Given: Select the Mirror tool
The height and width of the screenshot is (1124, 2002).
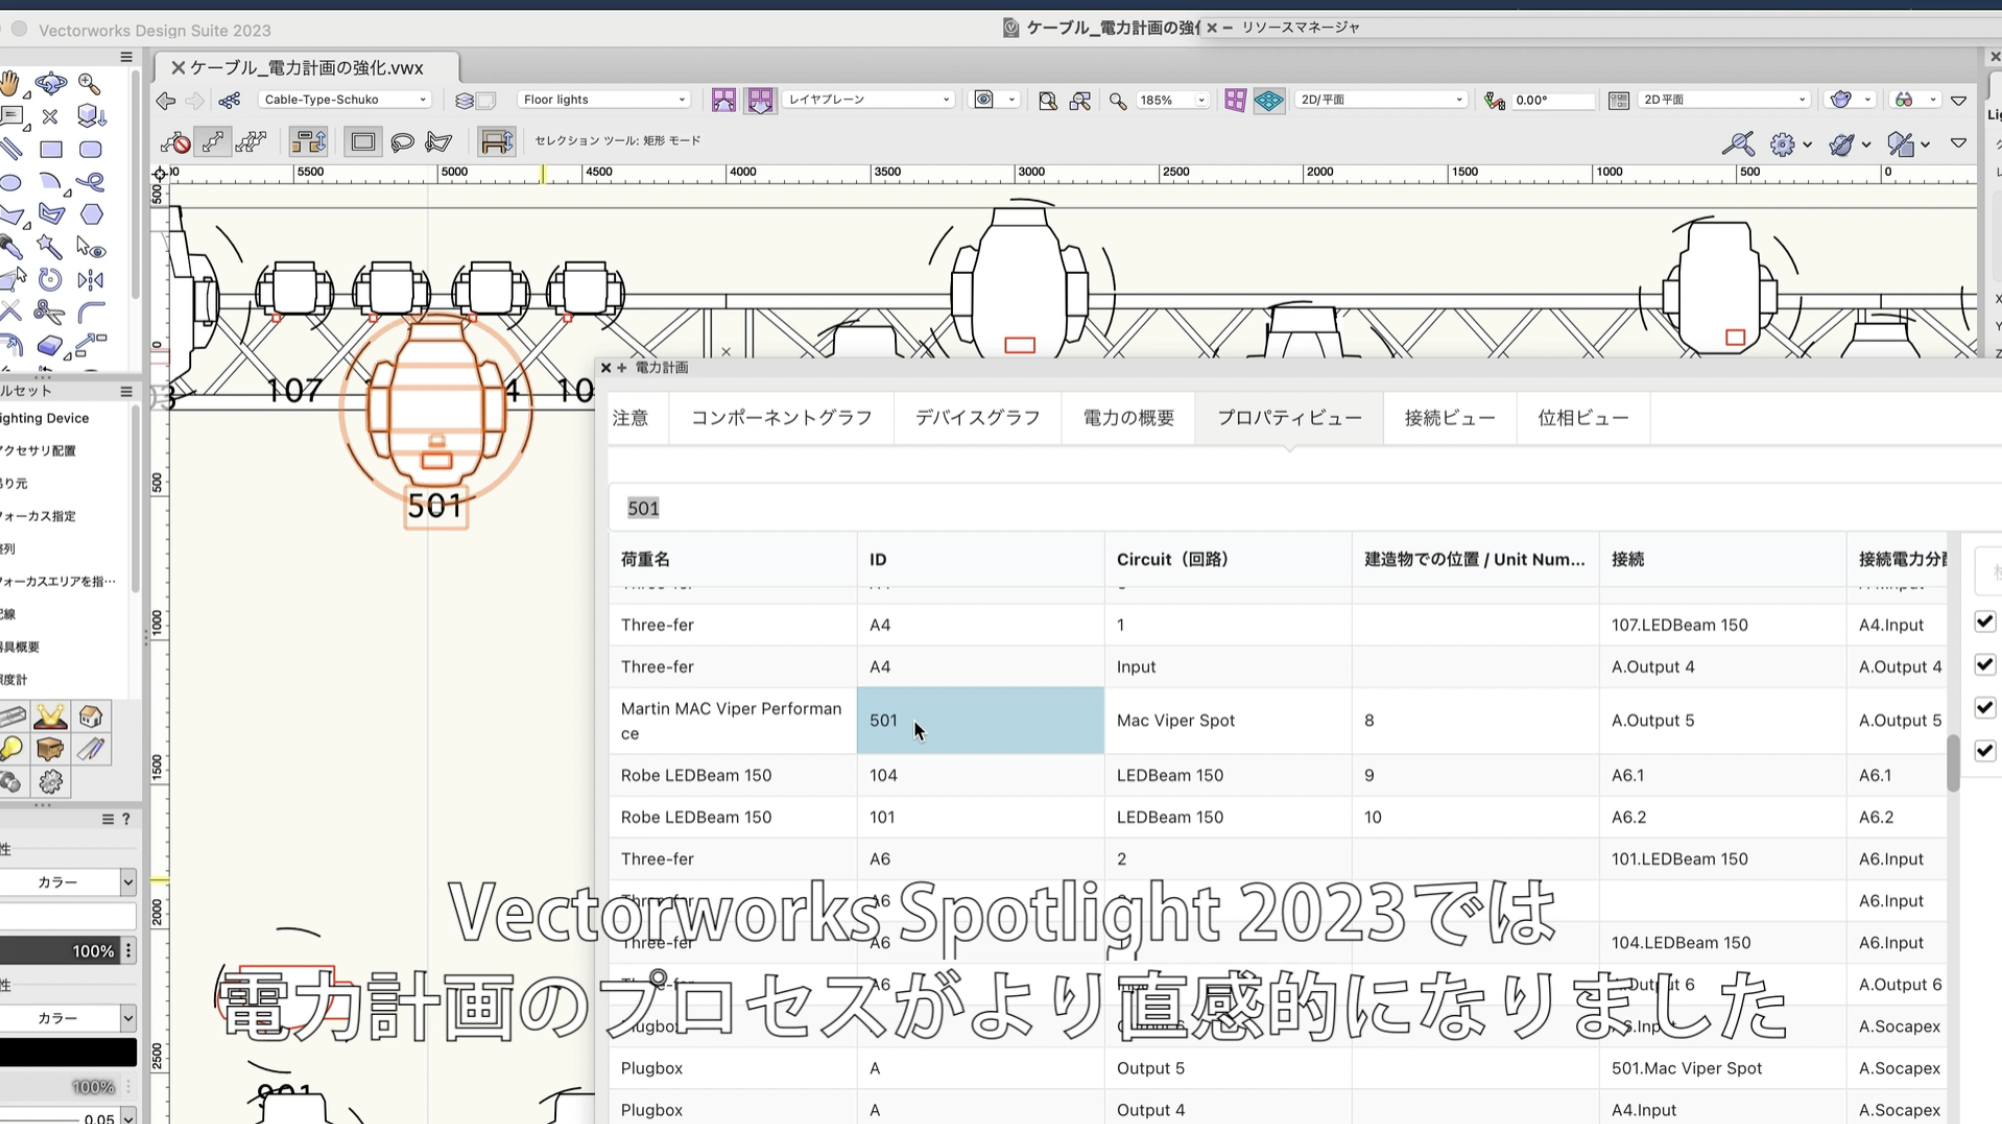Looking at the screenshot, I should pos(91,280).
